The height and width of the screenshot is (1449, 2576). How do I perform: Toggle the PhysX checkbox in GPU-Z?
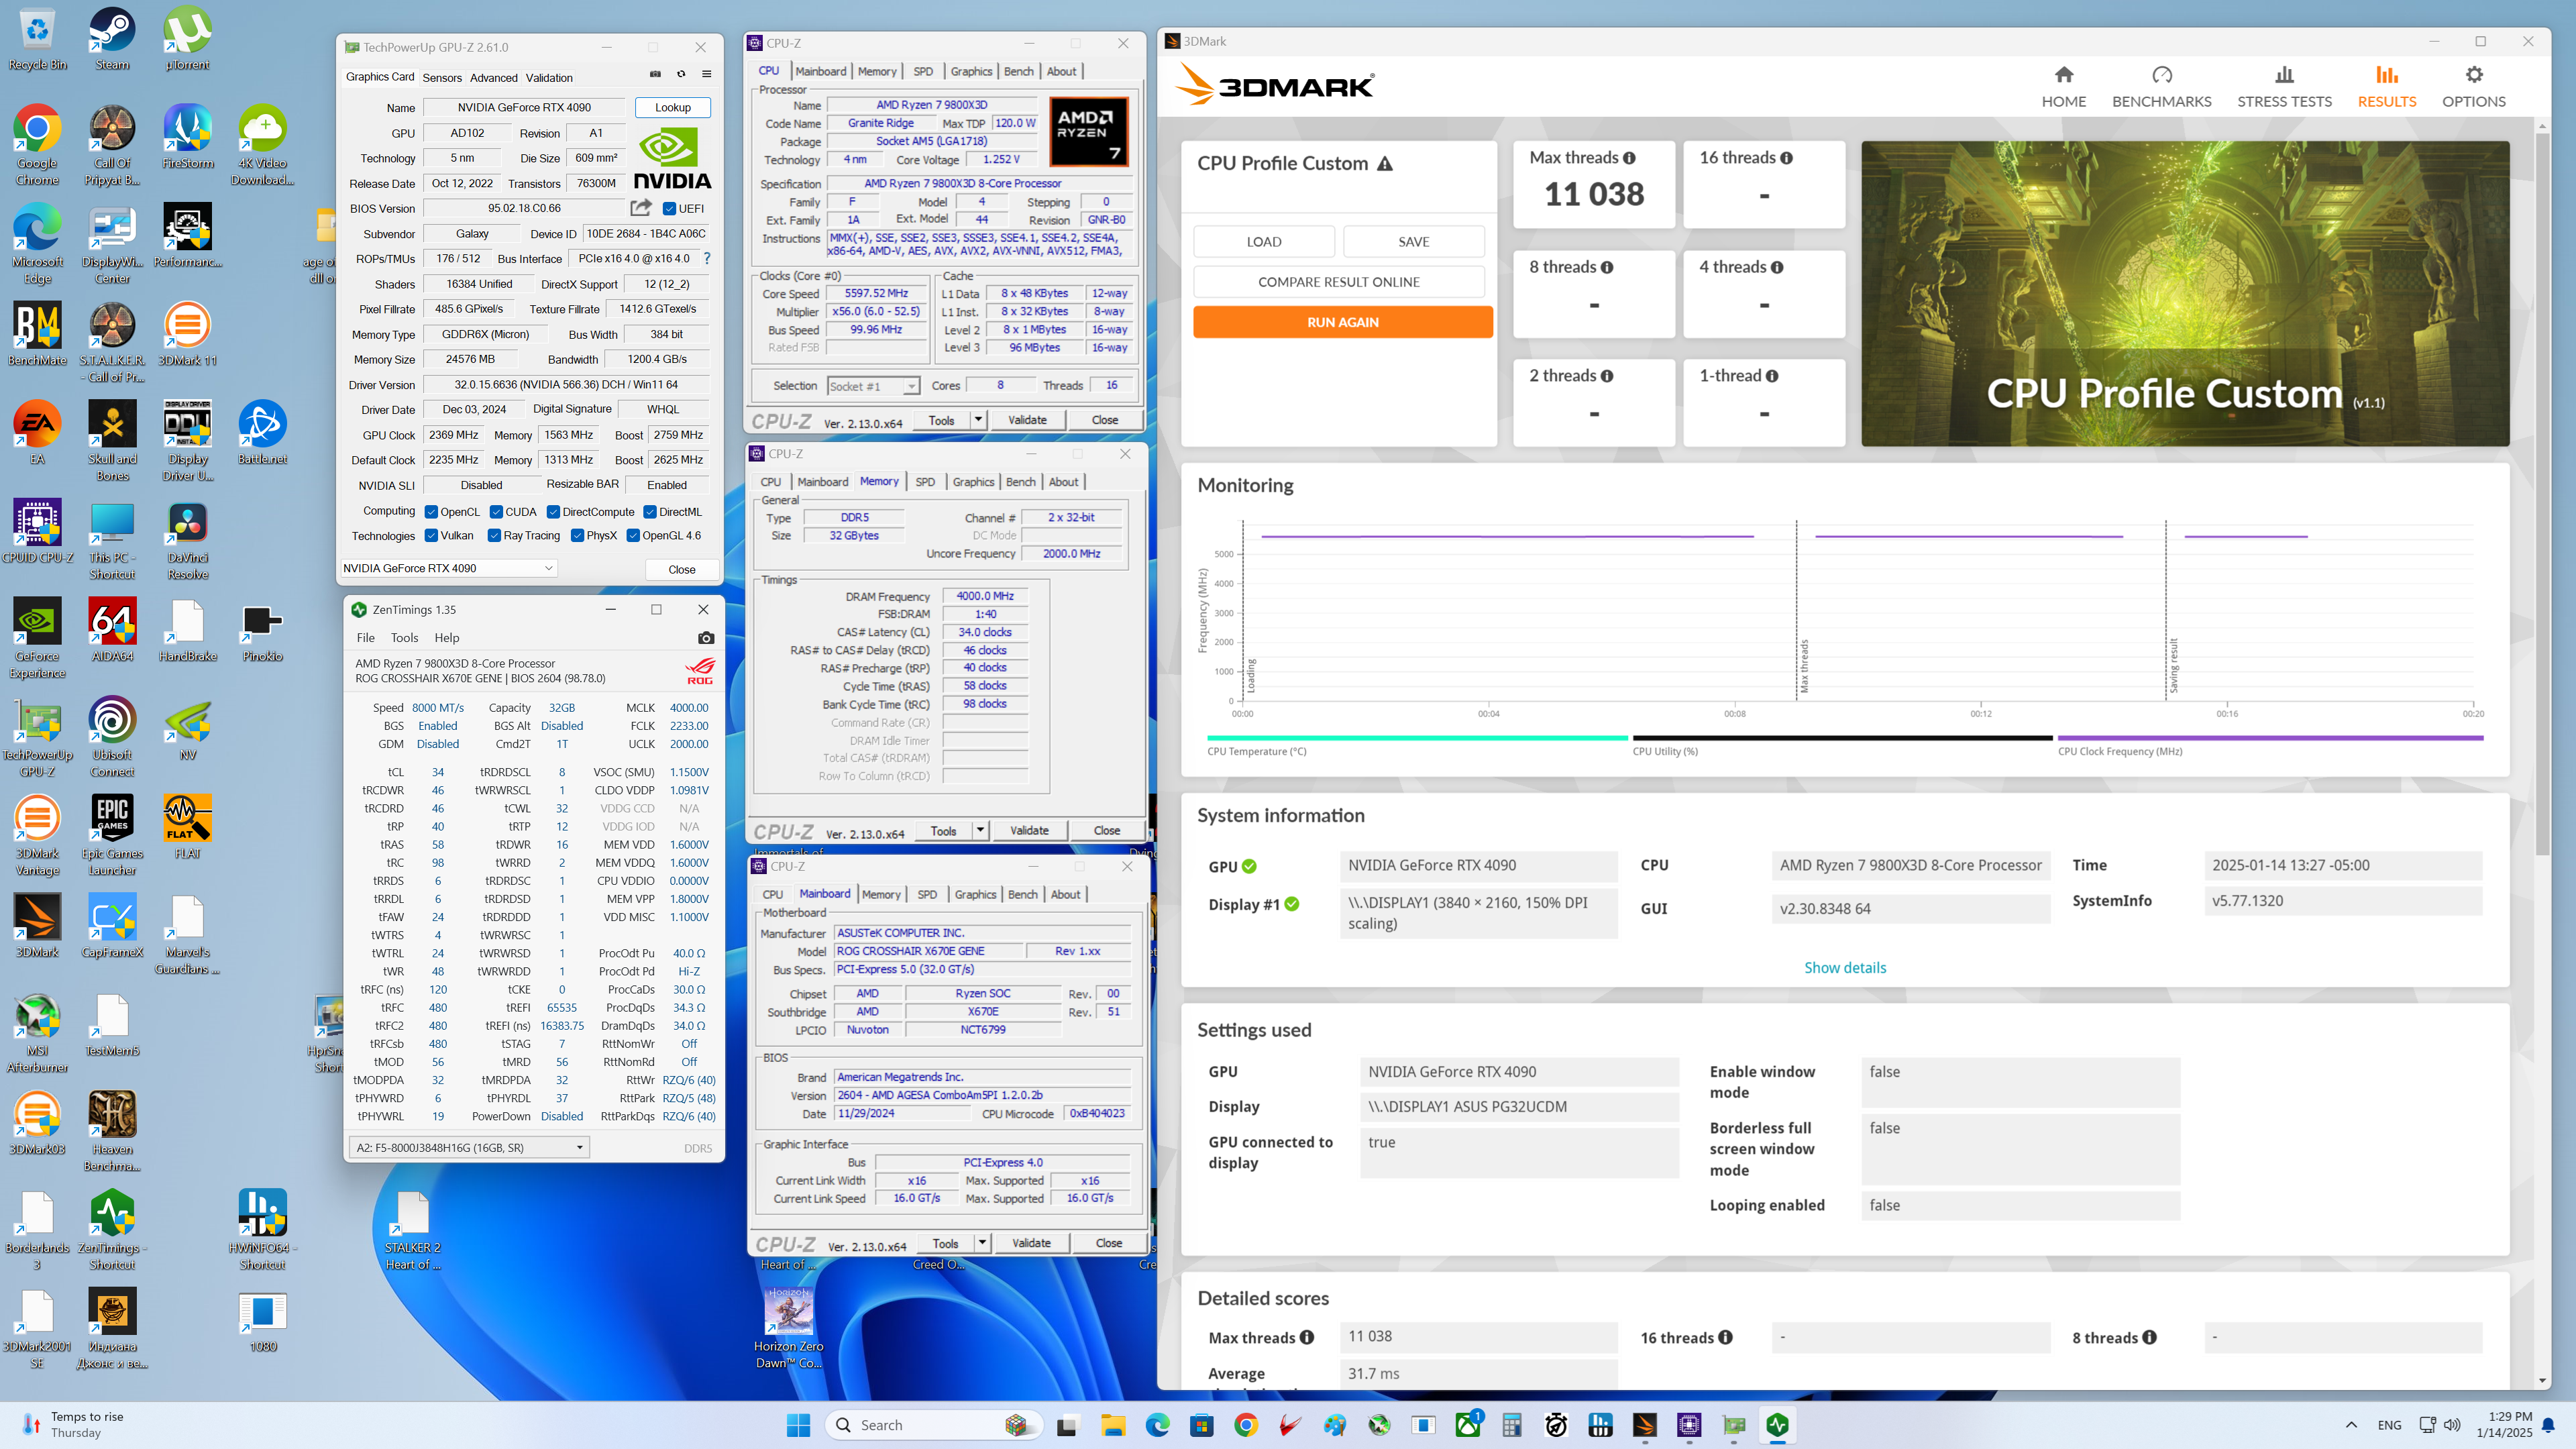click(577, 536)
